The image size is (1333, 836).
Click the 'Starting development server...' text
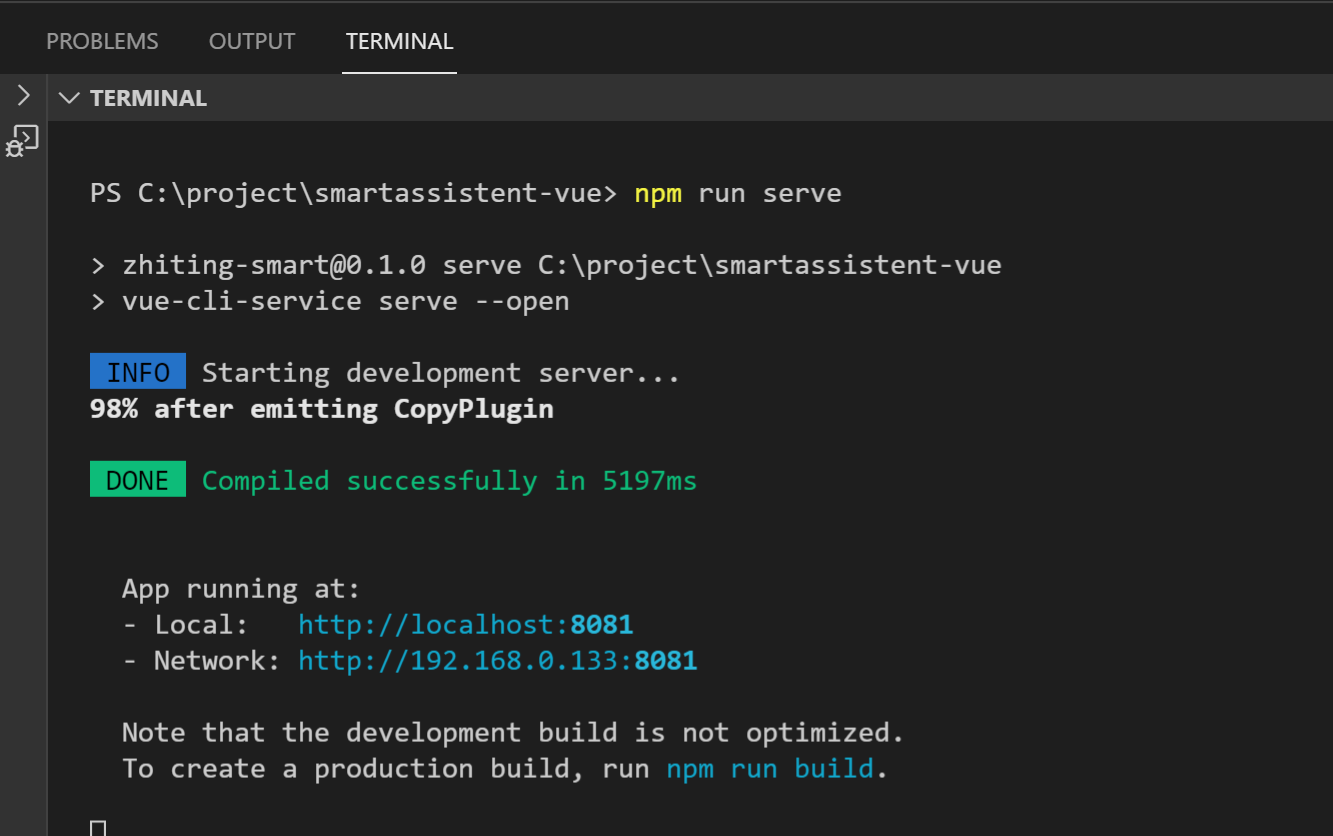click(x=441, y=373)
